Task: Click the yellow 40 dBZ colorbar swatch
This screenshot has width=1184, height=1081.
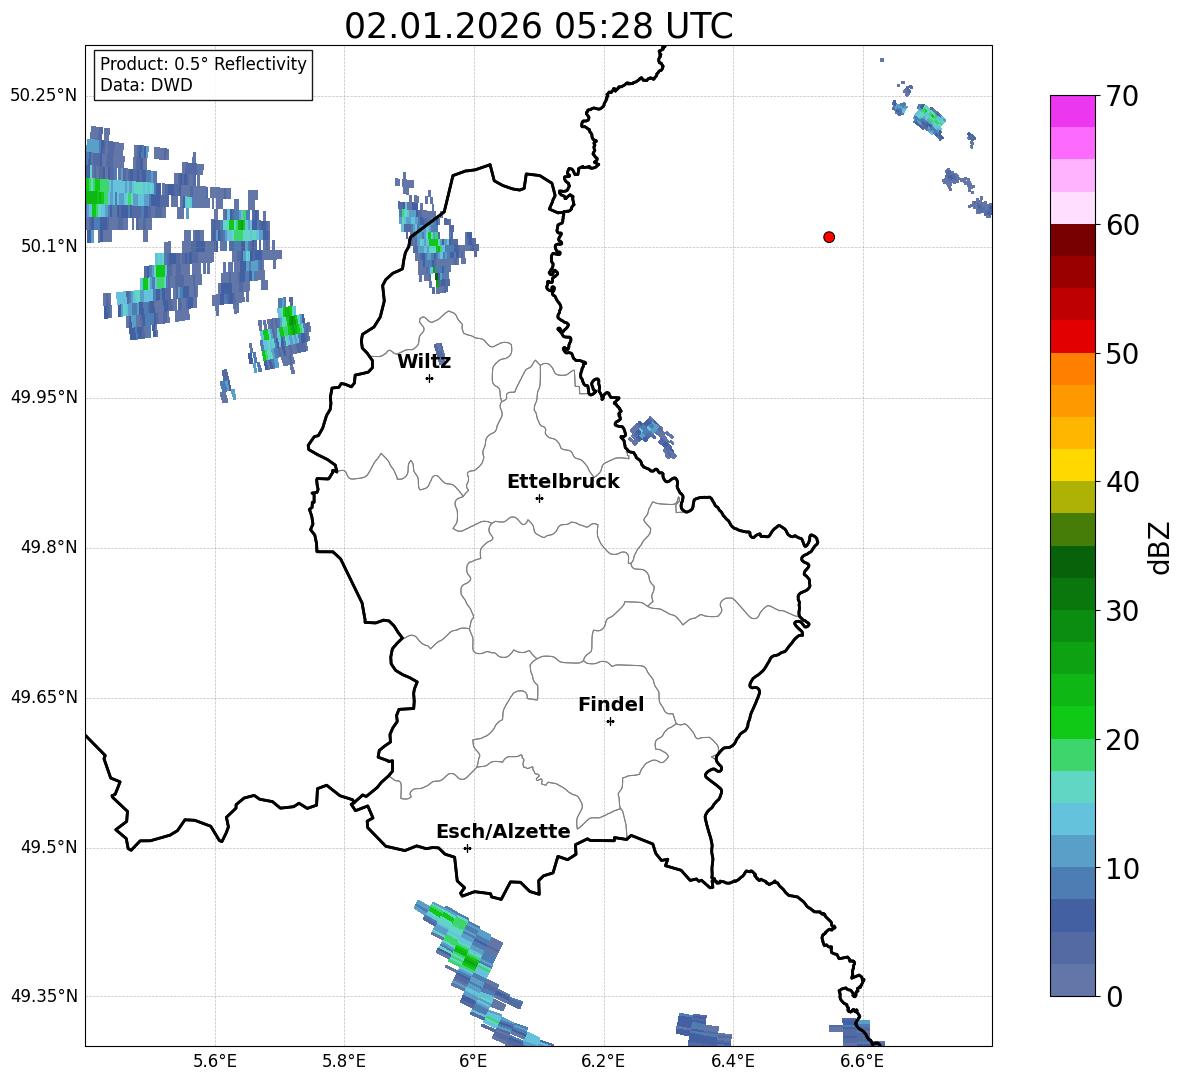Action: 1073,465
